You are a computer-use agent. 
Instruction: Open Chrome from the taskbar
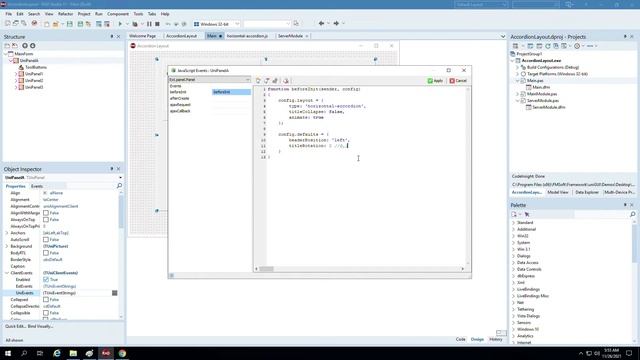pyautogui.click(x=122, y=353)
